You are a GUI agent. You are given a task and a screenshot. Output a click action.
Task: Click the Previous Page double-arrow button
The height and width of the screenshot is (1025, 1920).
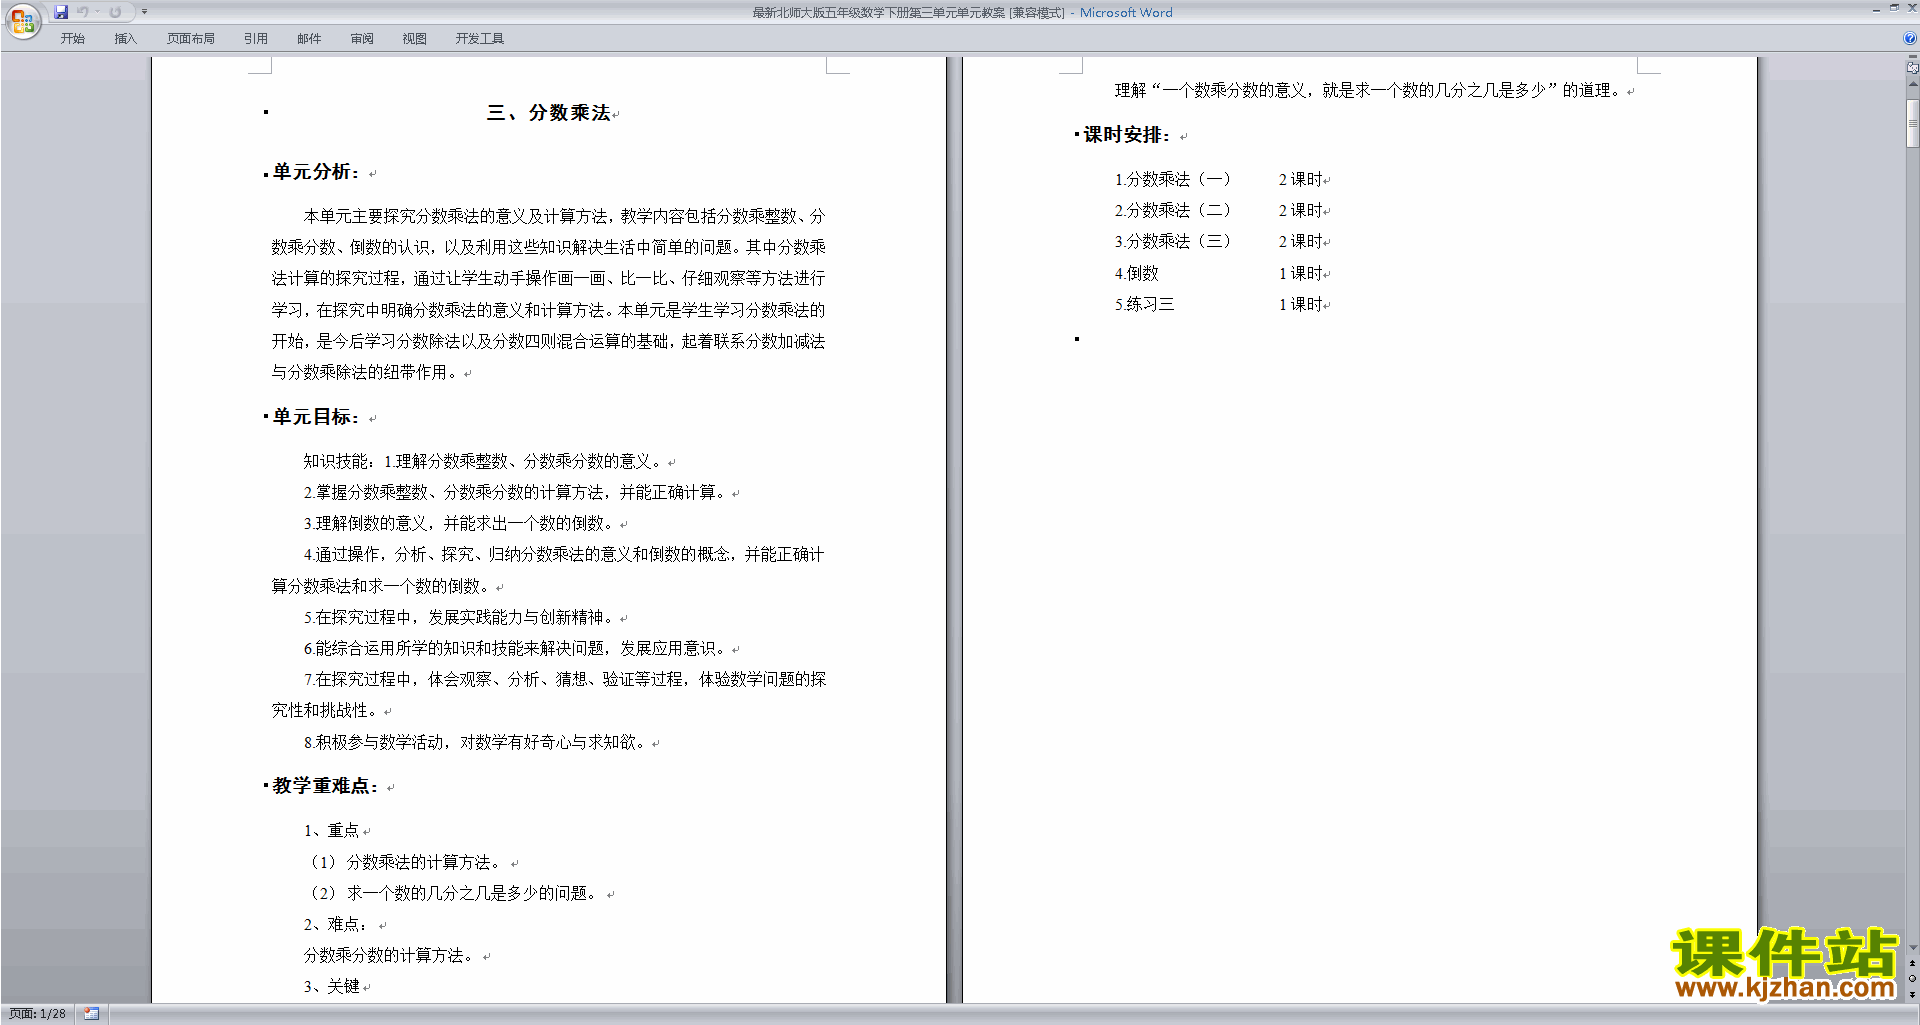(1912, 963)
